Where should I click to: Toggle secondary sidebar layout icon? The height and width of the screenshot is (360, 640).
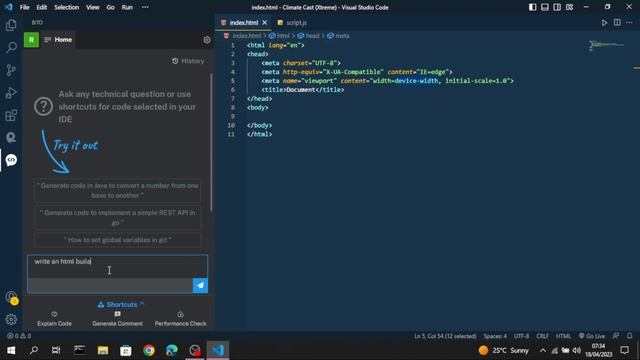[x=557, y=7]
